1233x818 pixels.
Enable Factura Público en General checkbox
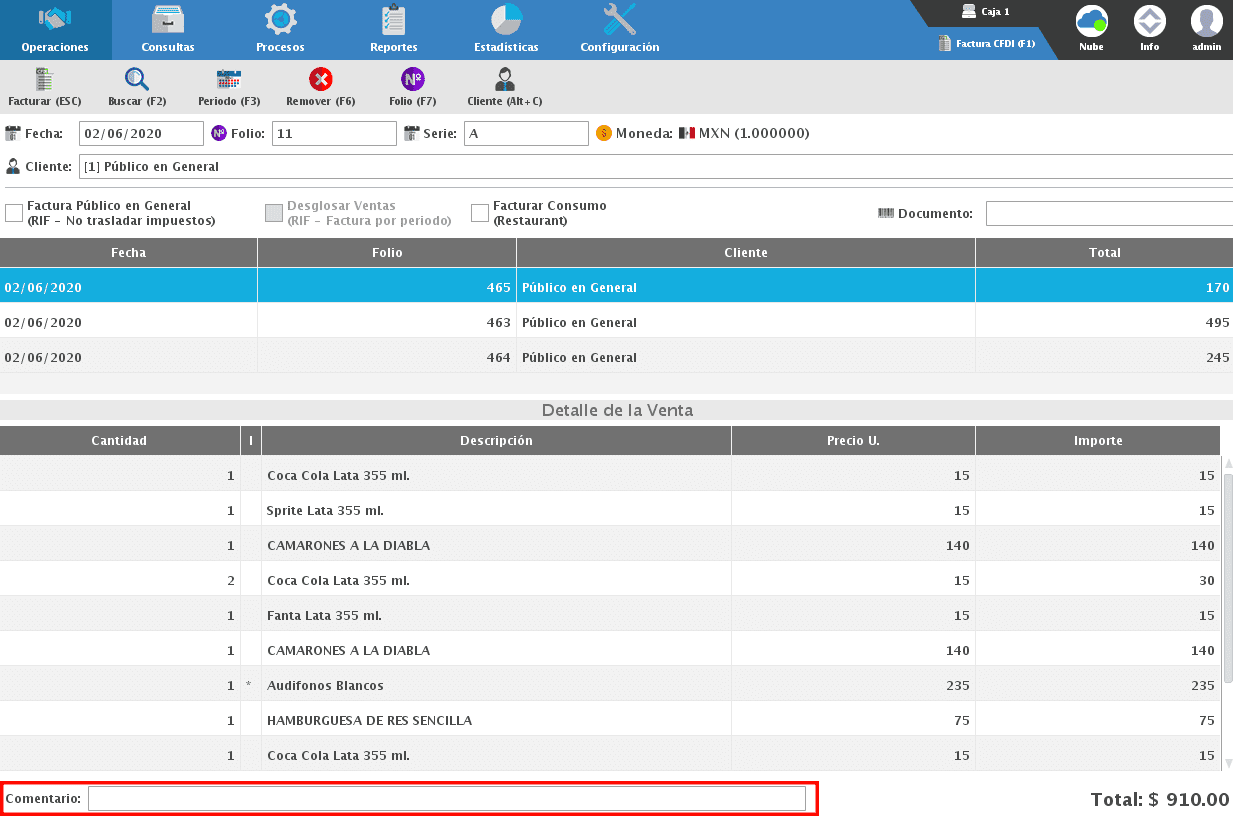tap(14, 213)
